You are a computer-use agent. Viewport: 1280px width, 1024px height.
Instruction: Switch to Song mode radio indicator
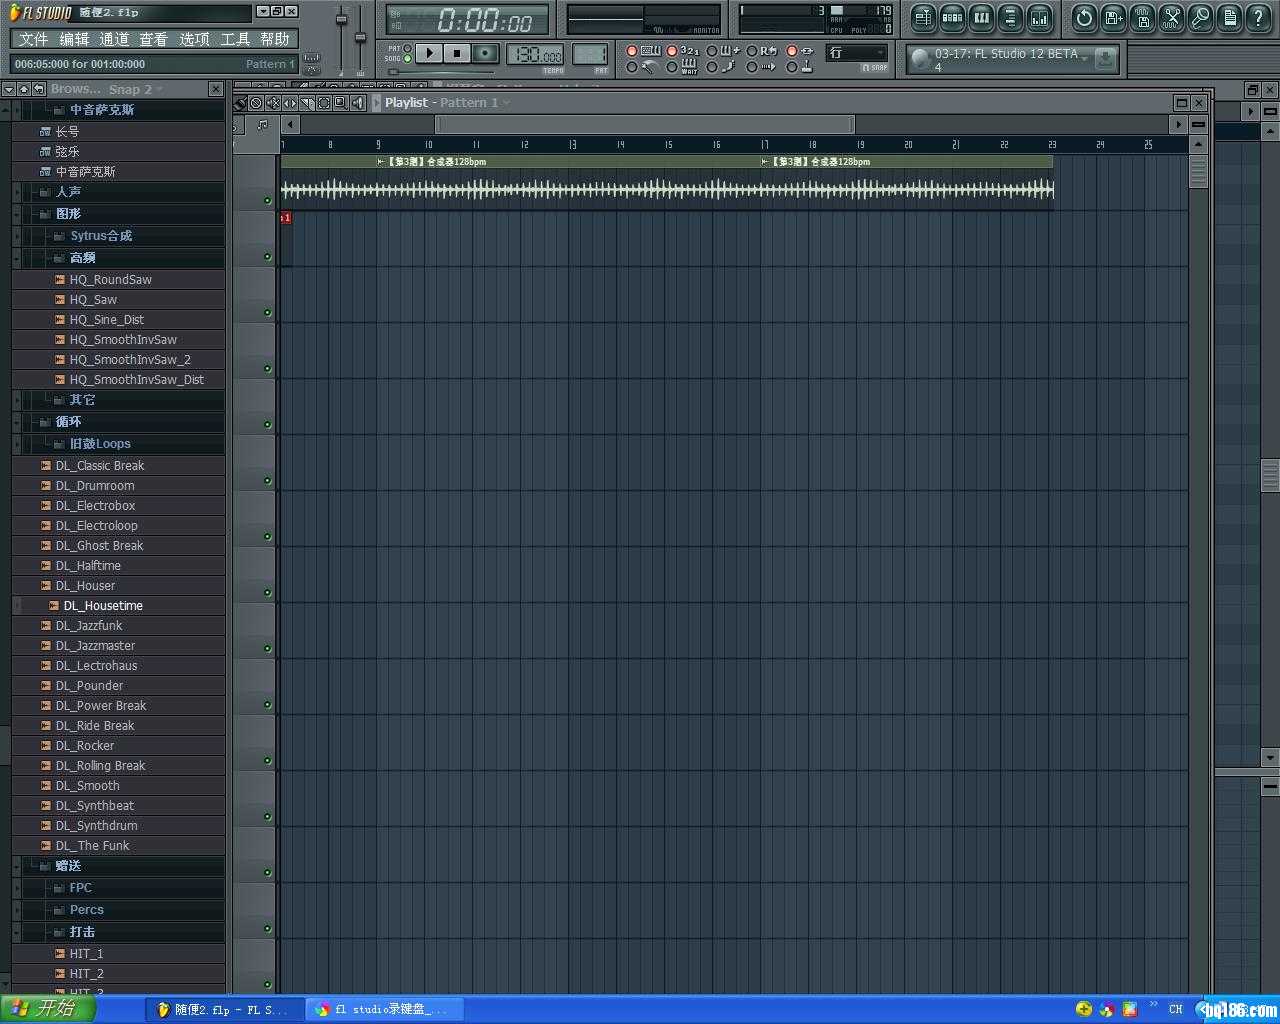click(407, 59)
